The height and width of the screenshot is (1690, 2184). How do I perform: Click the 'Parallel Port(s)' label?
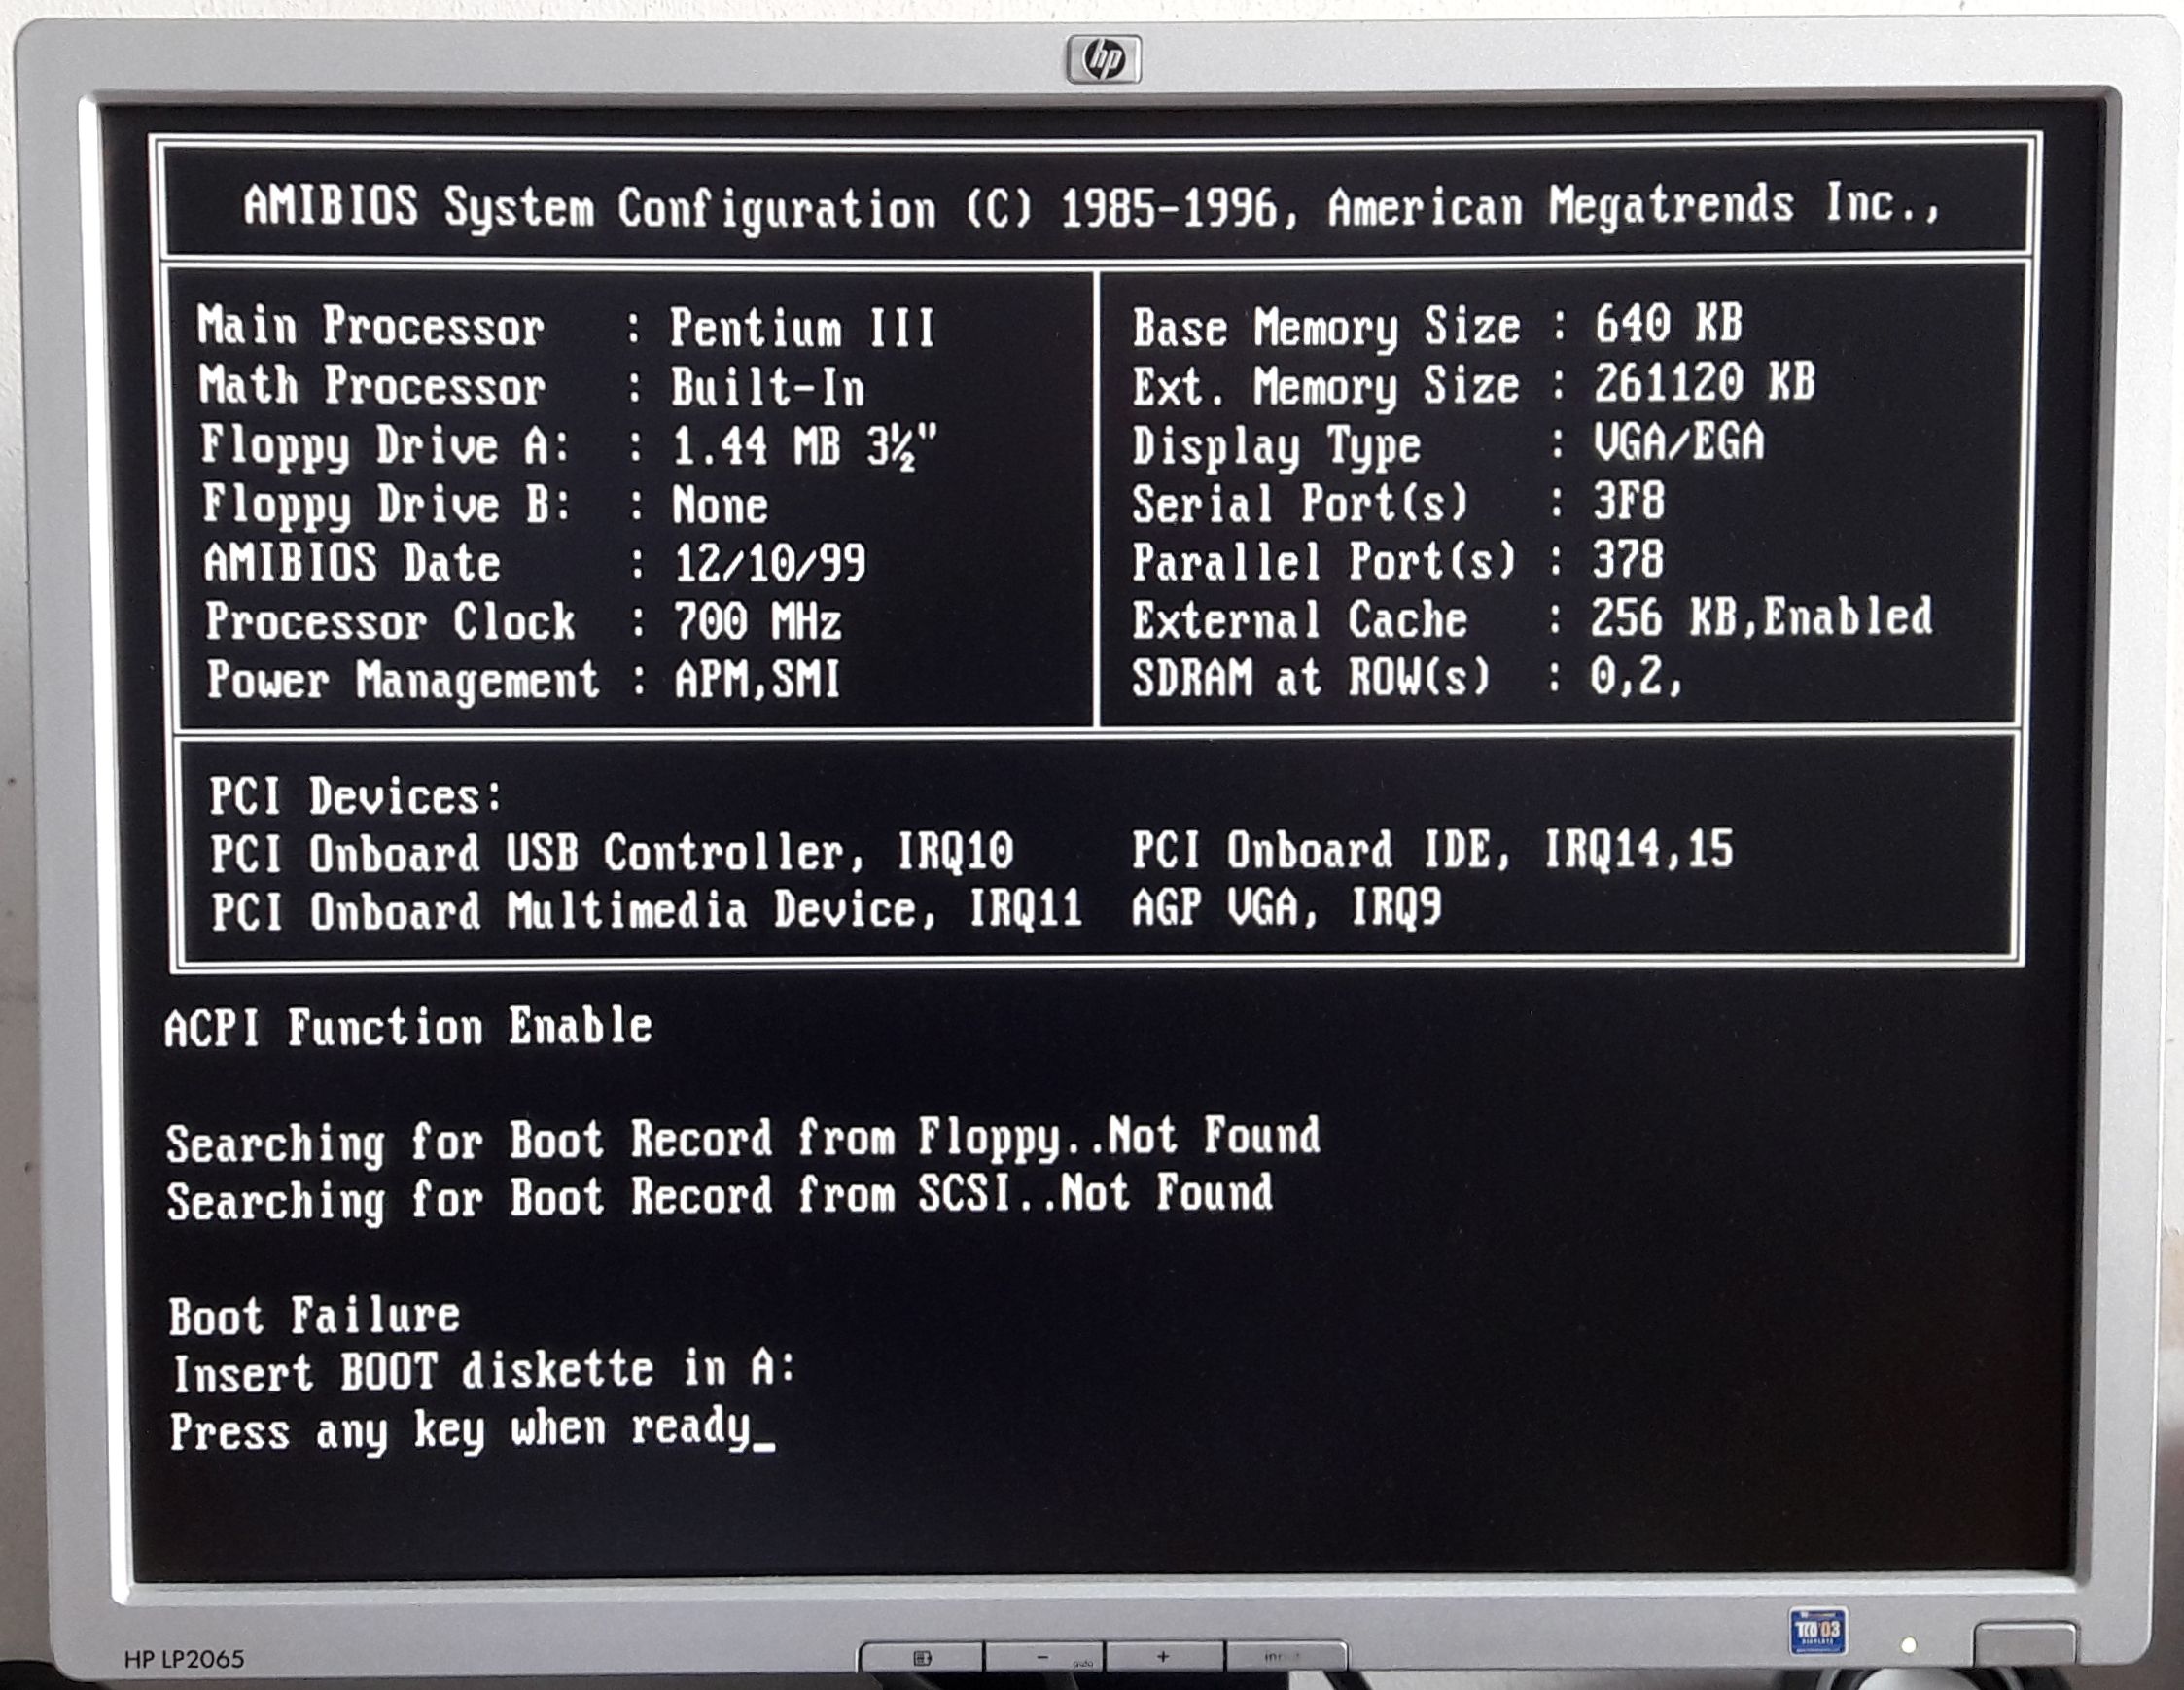(x=1324, y=562)
